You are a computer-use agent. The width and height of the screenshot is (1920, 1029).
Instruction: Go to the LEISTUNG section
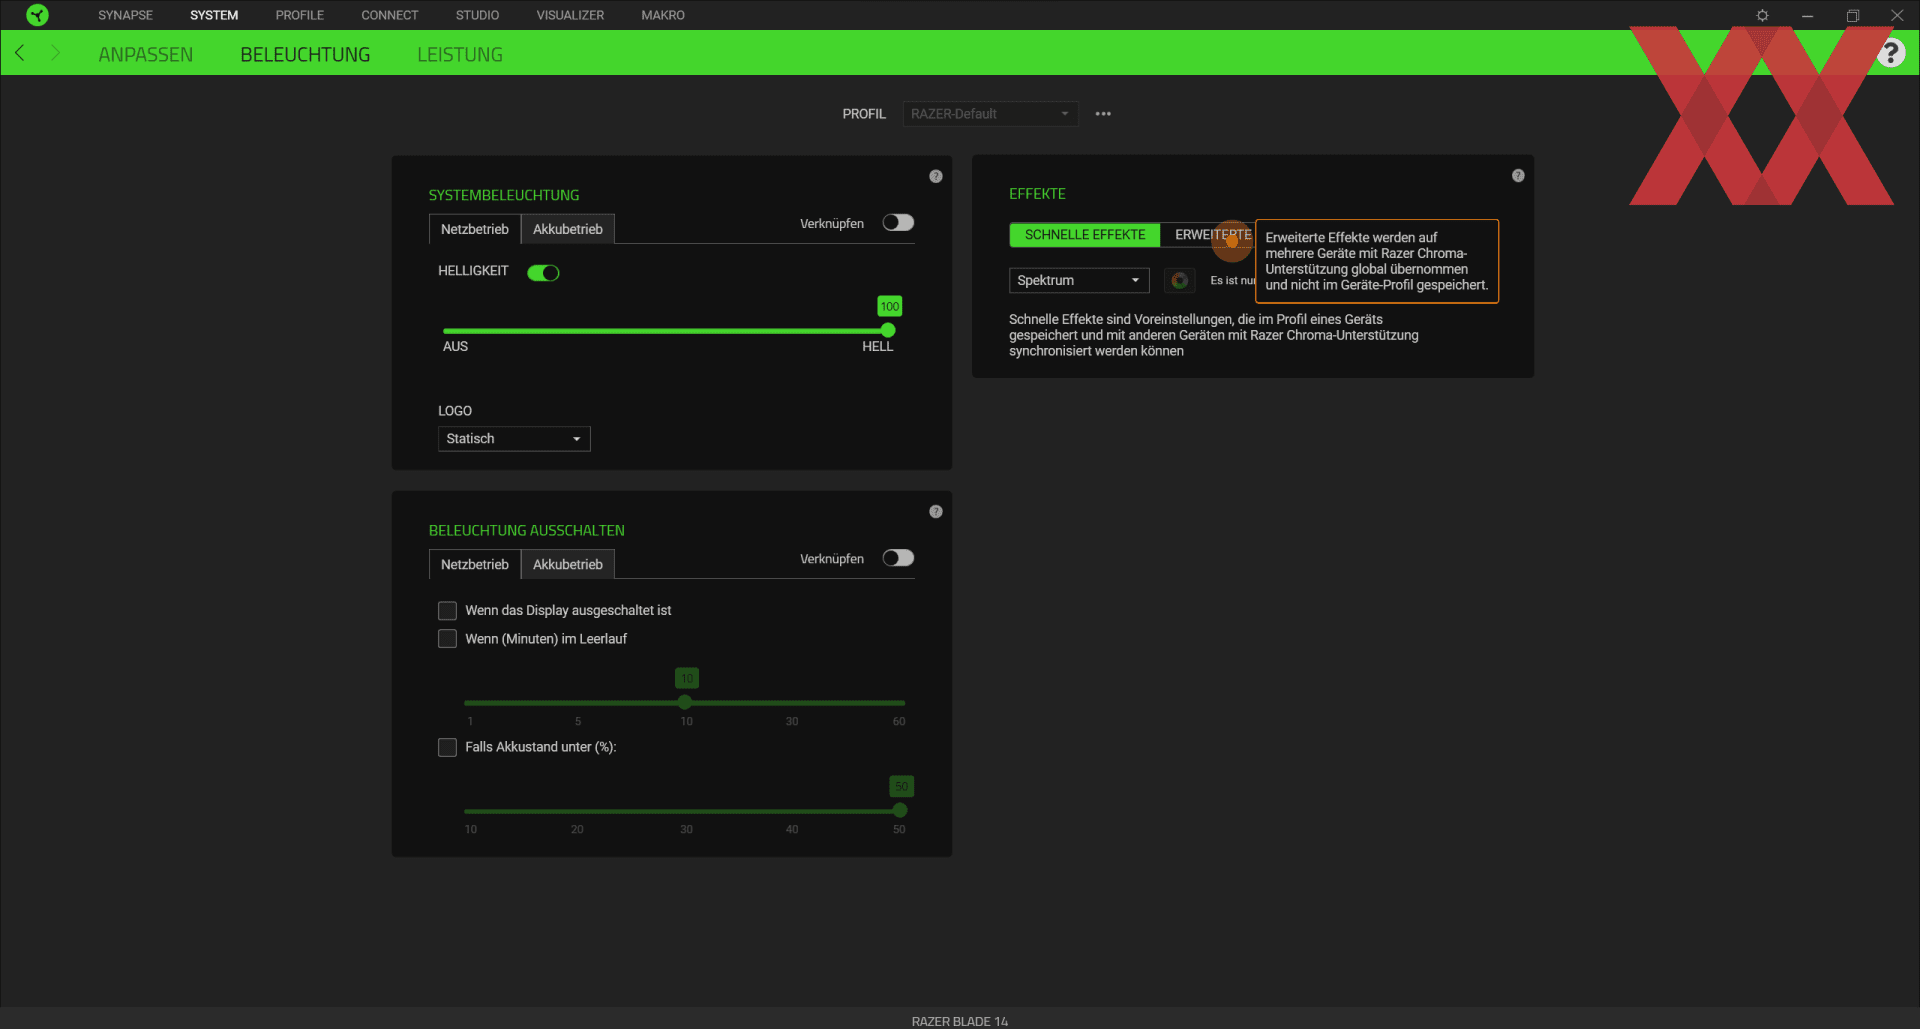[460, 54]
